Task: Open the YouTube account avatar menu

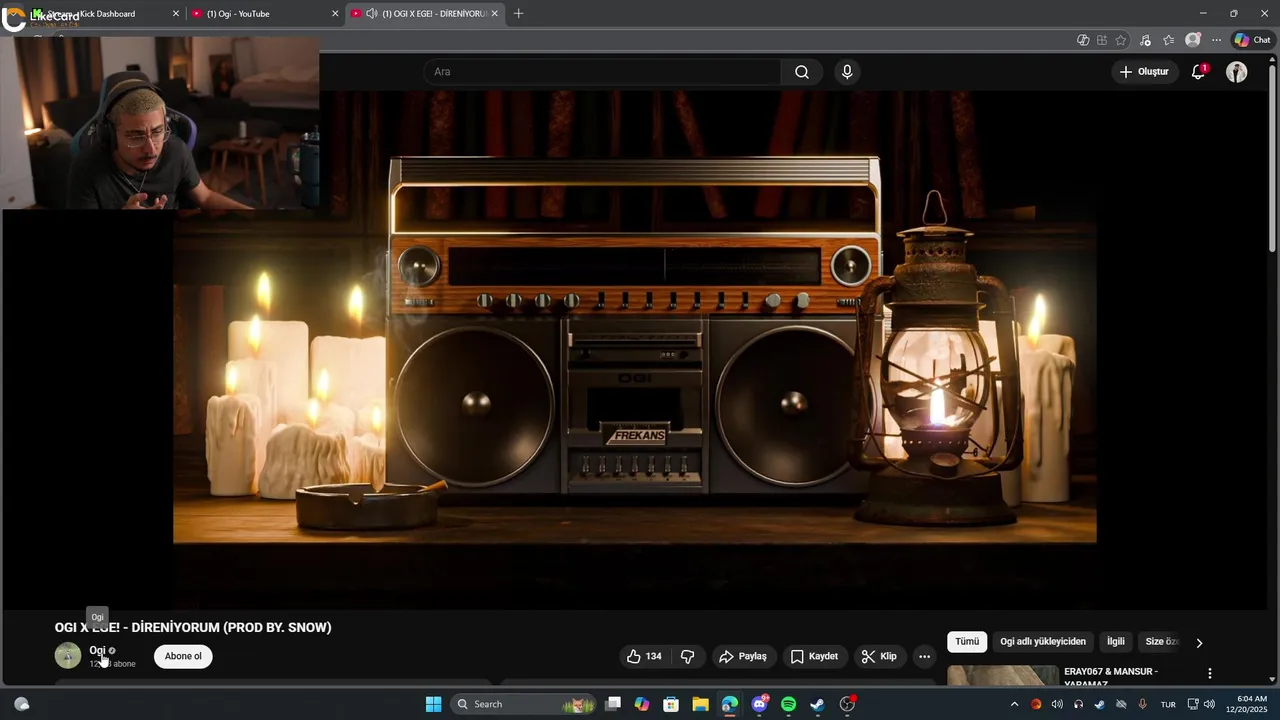Action: coord(1237,72)
